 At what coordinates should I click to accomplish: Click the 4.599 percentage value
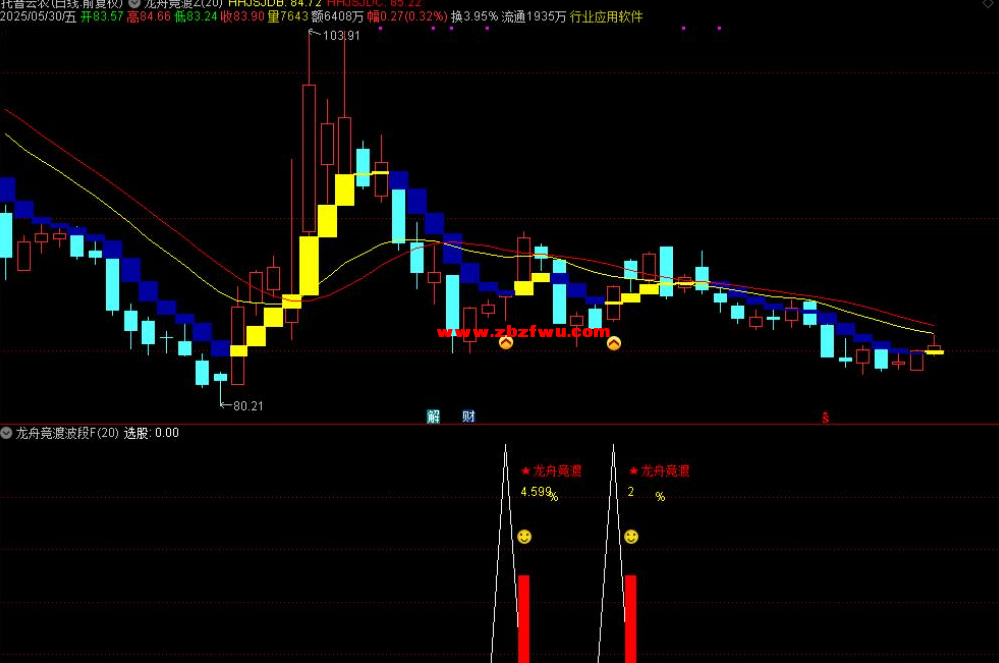[536, 492]
